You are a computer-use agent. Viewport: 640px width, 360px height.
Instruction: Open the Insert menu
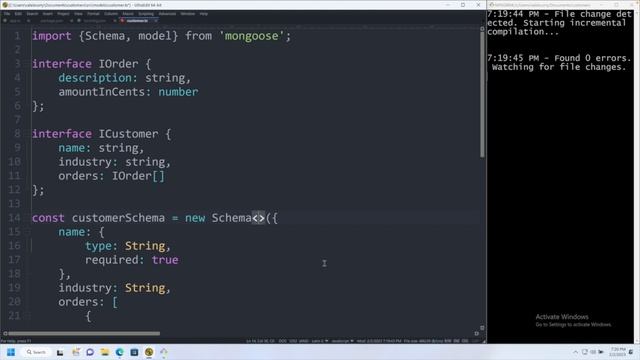pos(47,14)
